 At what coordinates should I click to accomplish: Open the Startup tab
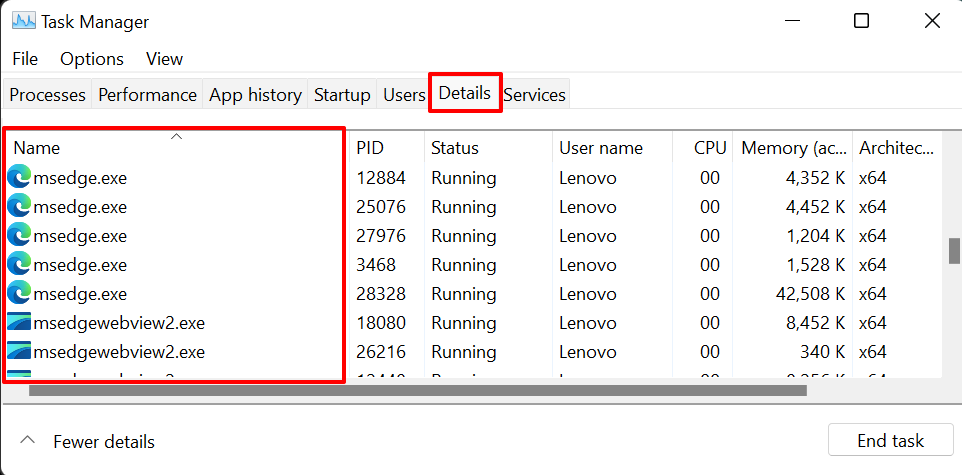342,95
